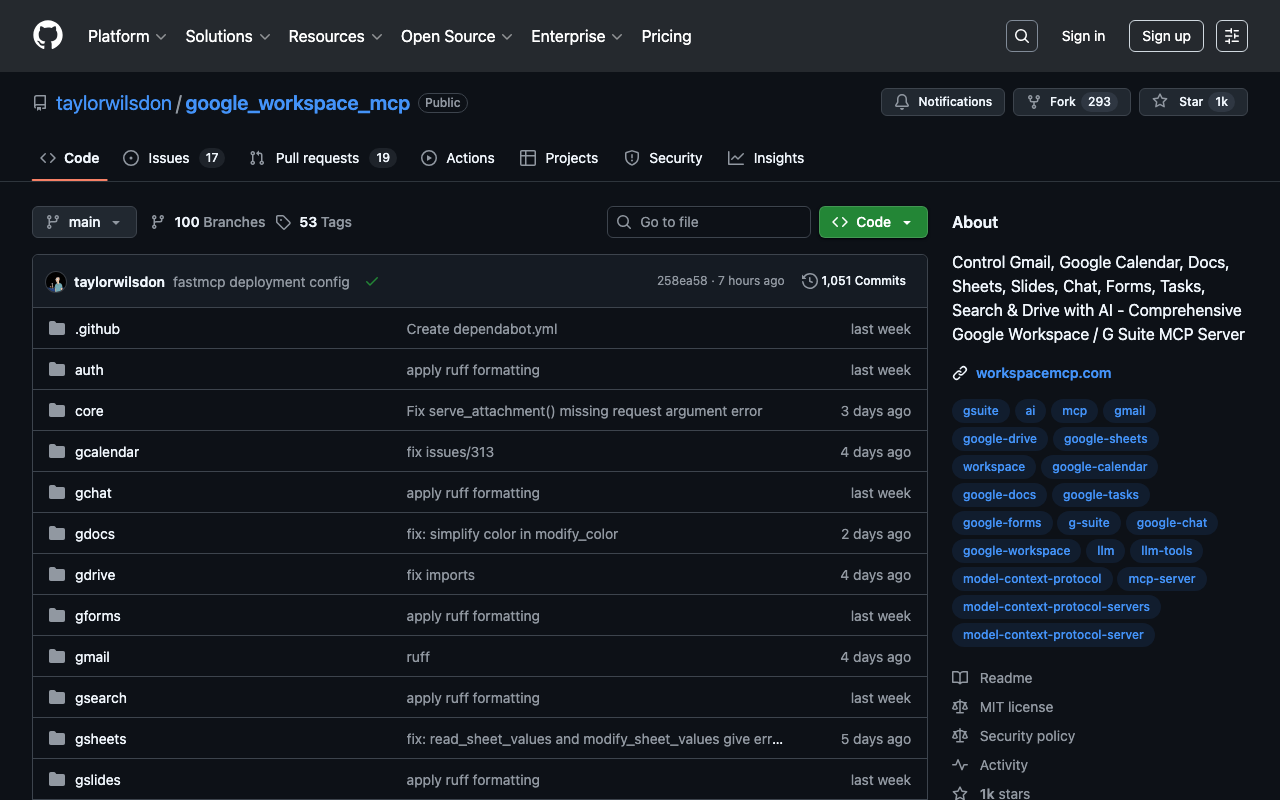Viewport: 1280px width, 800px height.
Task: Open the appearance settings sliders icon
Action: pos(1231,36)
